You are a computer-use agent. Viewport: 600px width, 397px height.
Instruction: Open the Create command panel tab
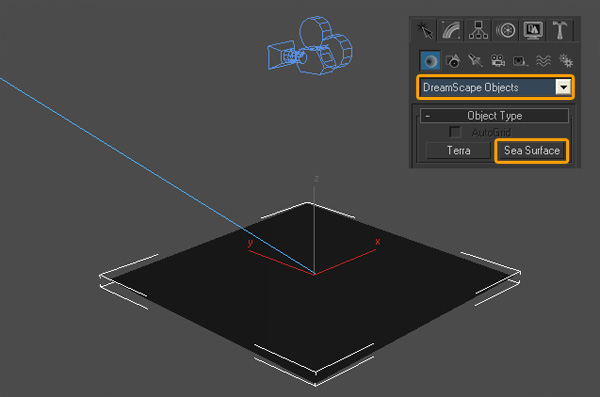[424, 30]
